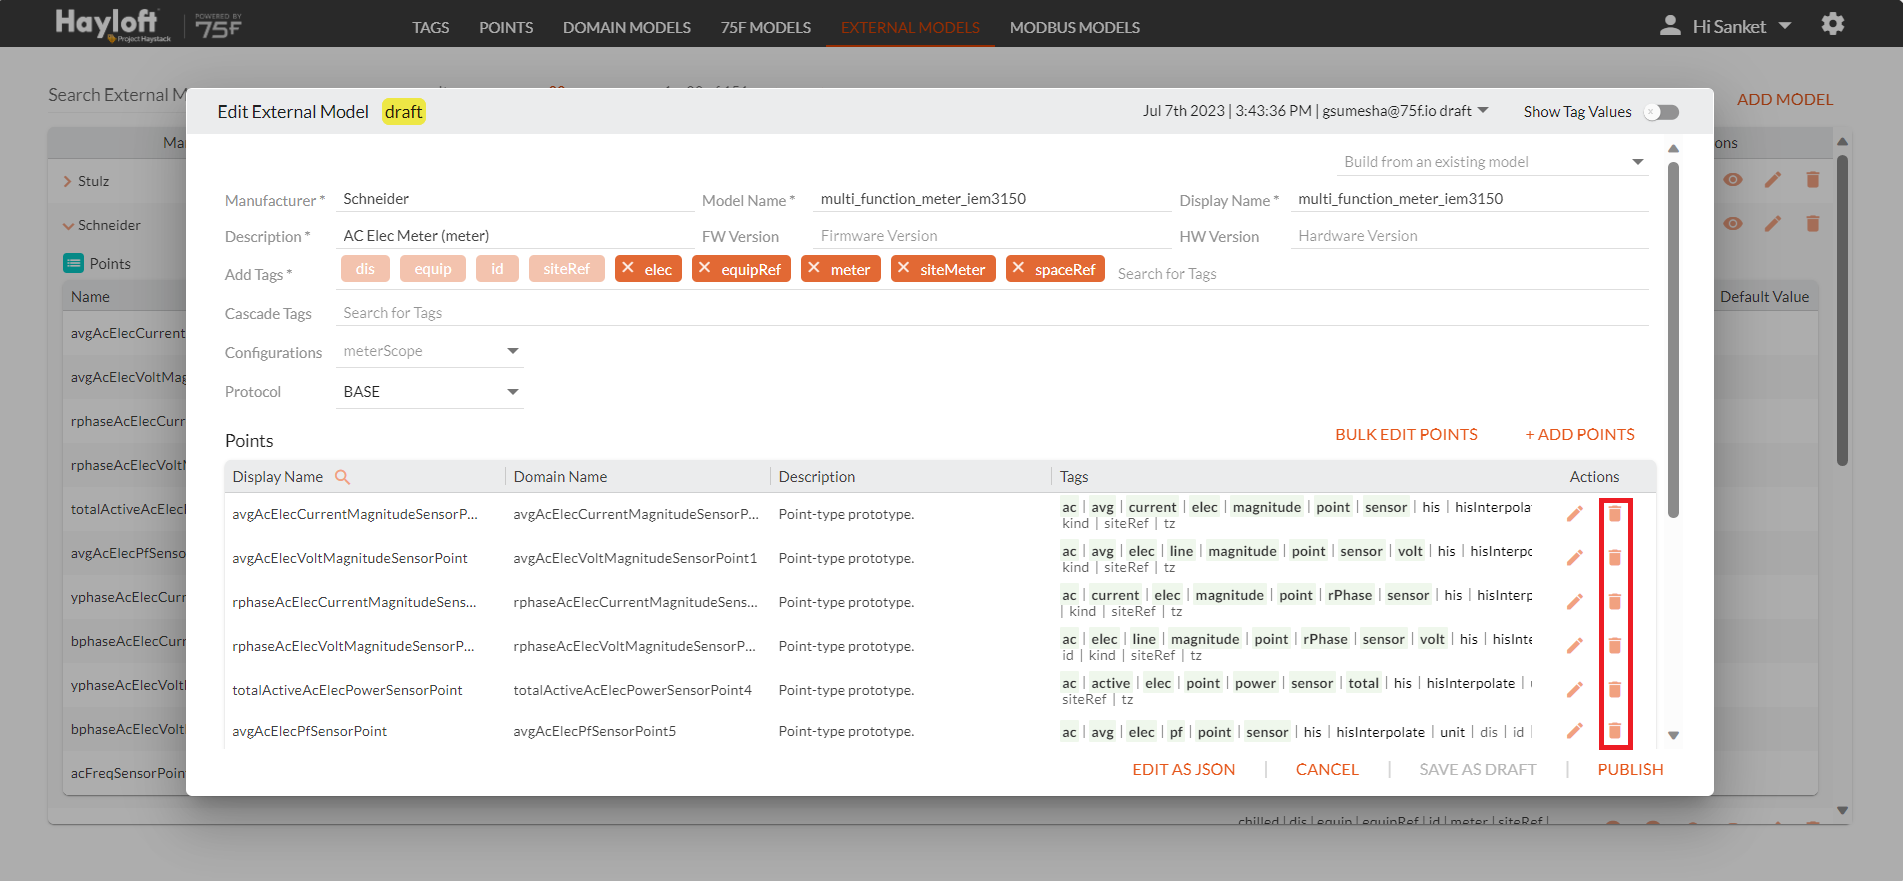
Task: Click + ADD POINTS
Action: (1580, 434)
